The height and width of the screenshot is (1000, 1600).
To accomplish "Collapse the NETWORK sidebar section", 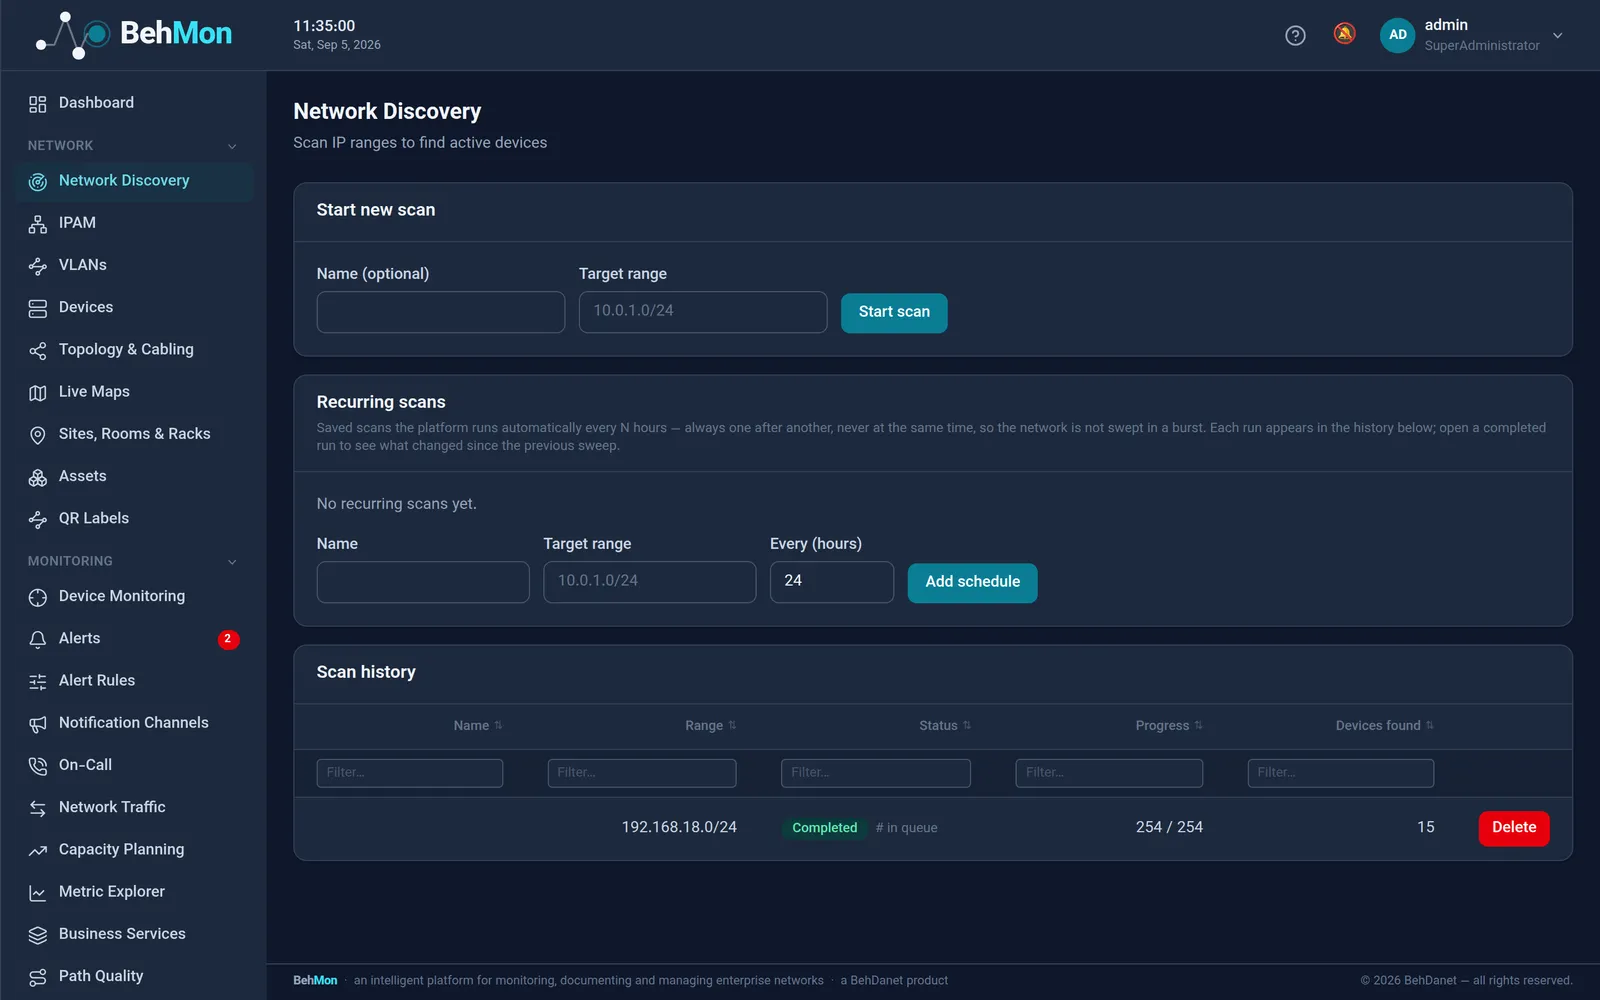I will pos(232,146).
